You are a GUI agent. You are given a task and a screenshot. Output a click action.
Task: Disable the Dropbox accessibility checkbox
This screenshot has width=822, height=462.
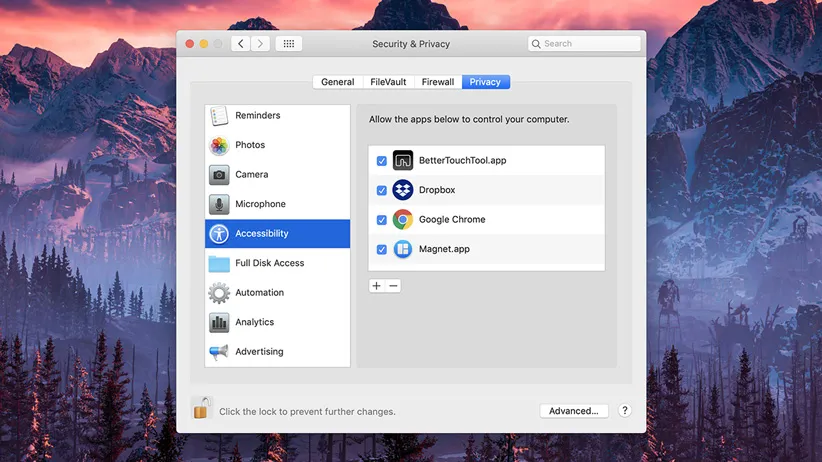(382, 190)
